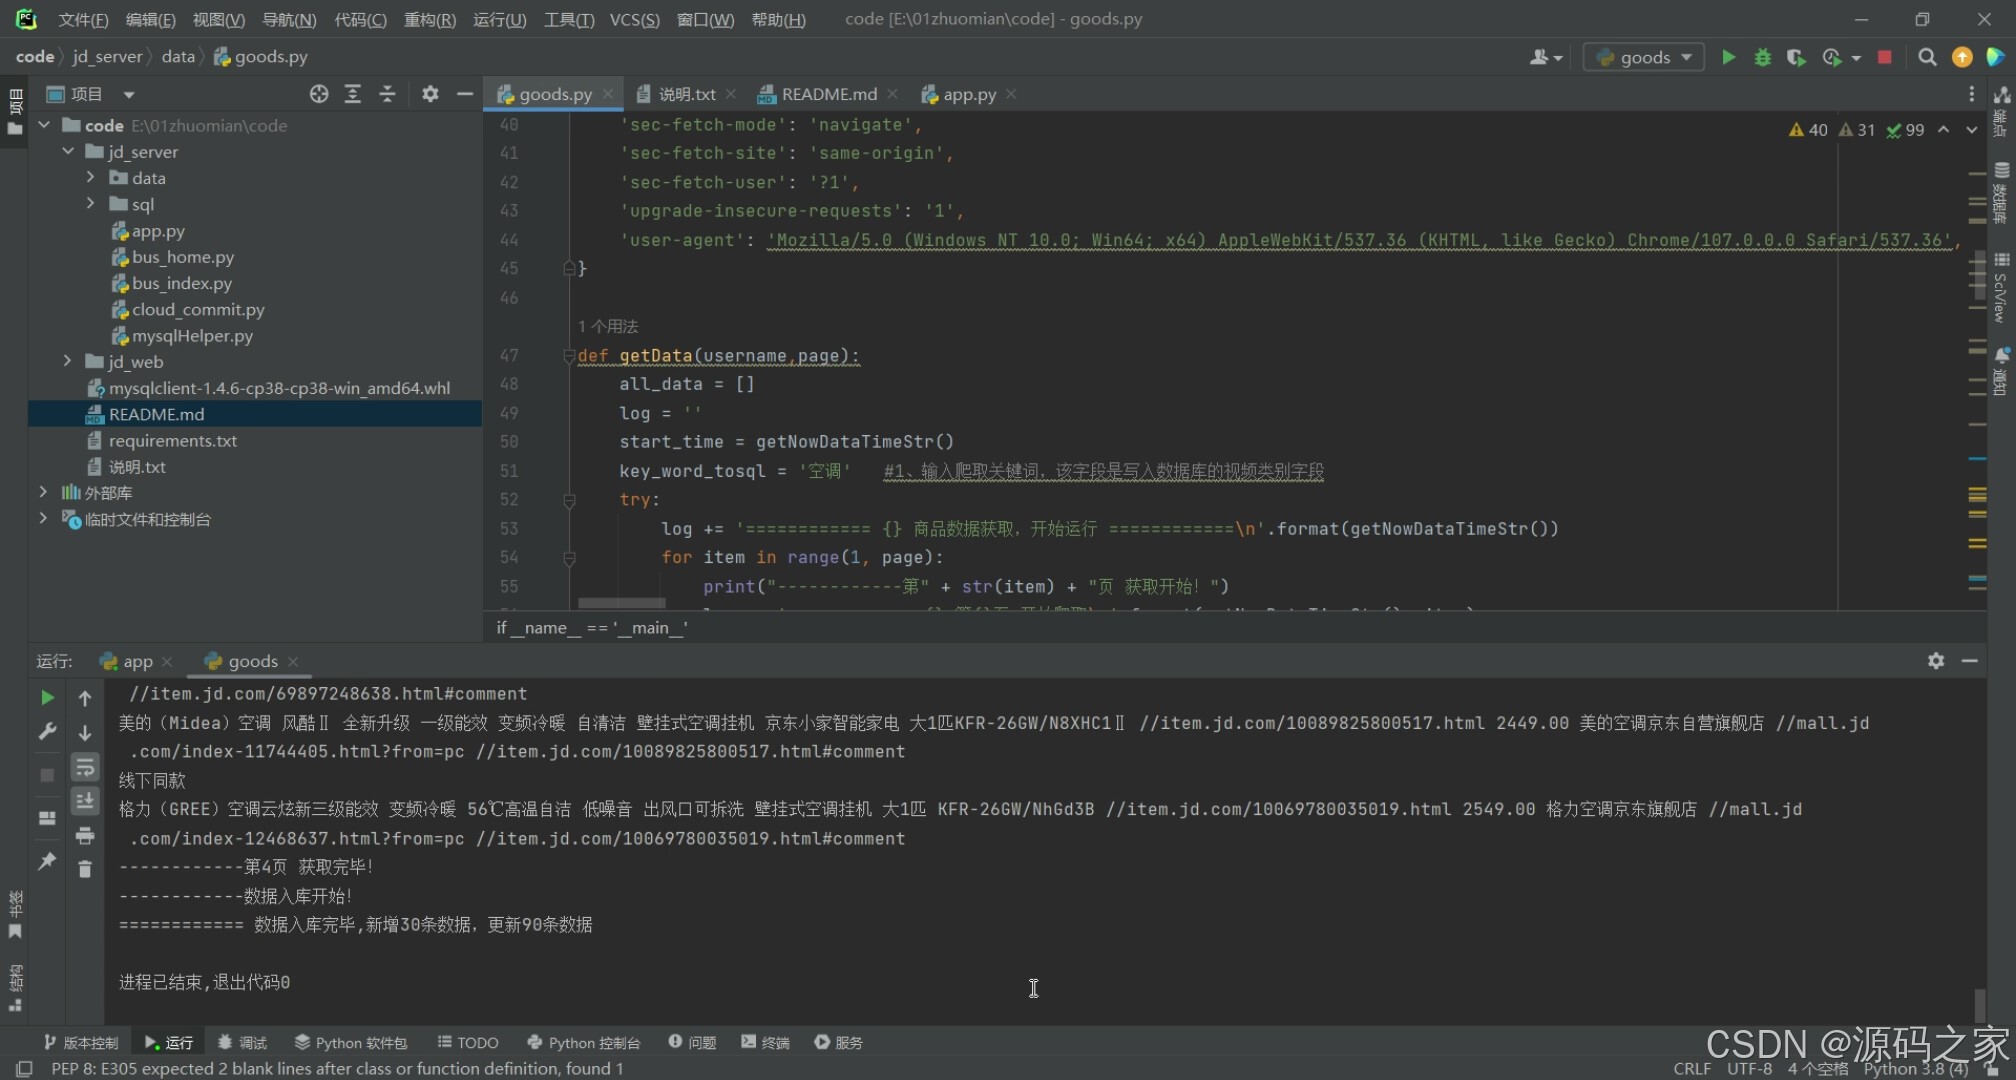Toggle scroll to end in console
This screenshot has height=1080, width=2016.
click(85, 801)
